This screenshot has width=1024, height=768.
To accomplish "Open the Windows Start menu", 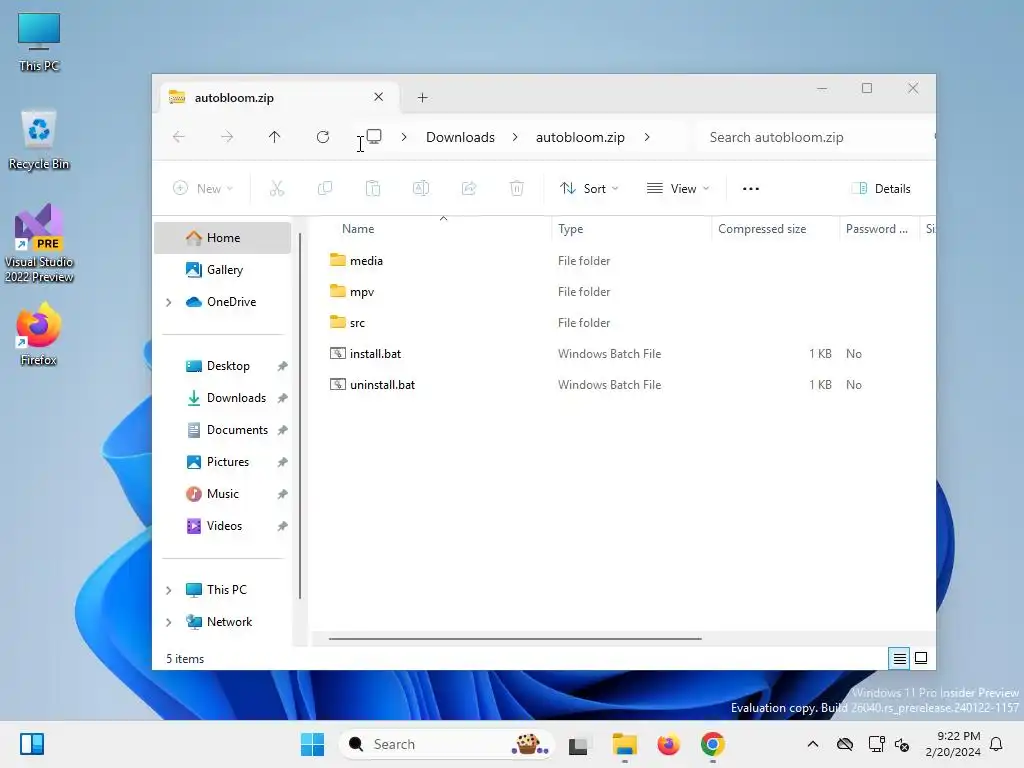I will click(312, 744).
